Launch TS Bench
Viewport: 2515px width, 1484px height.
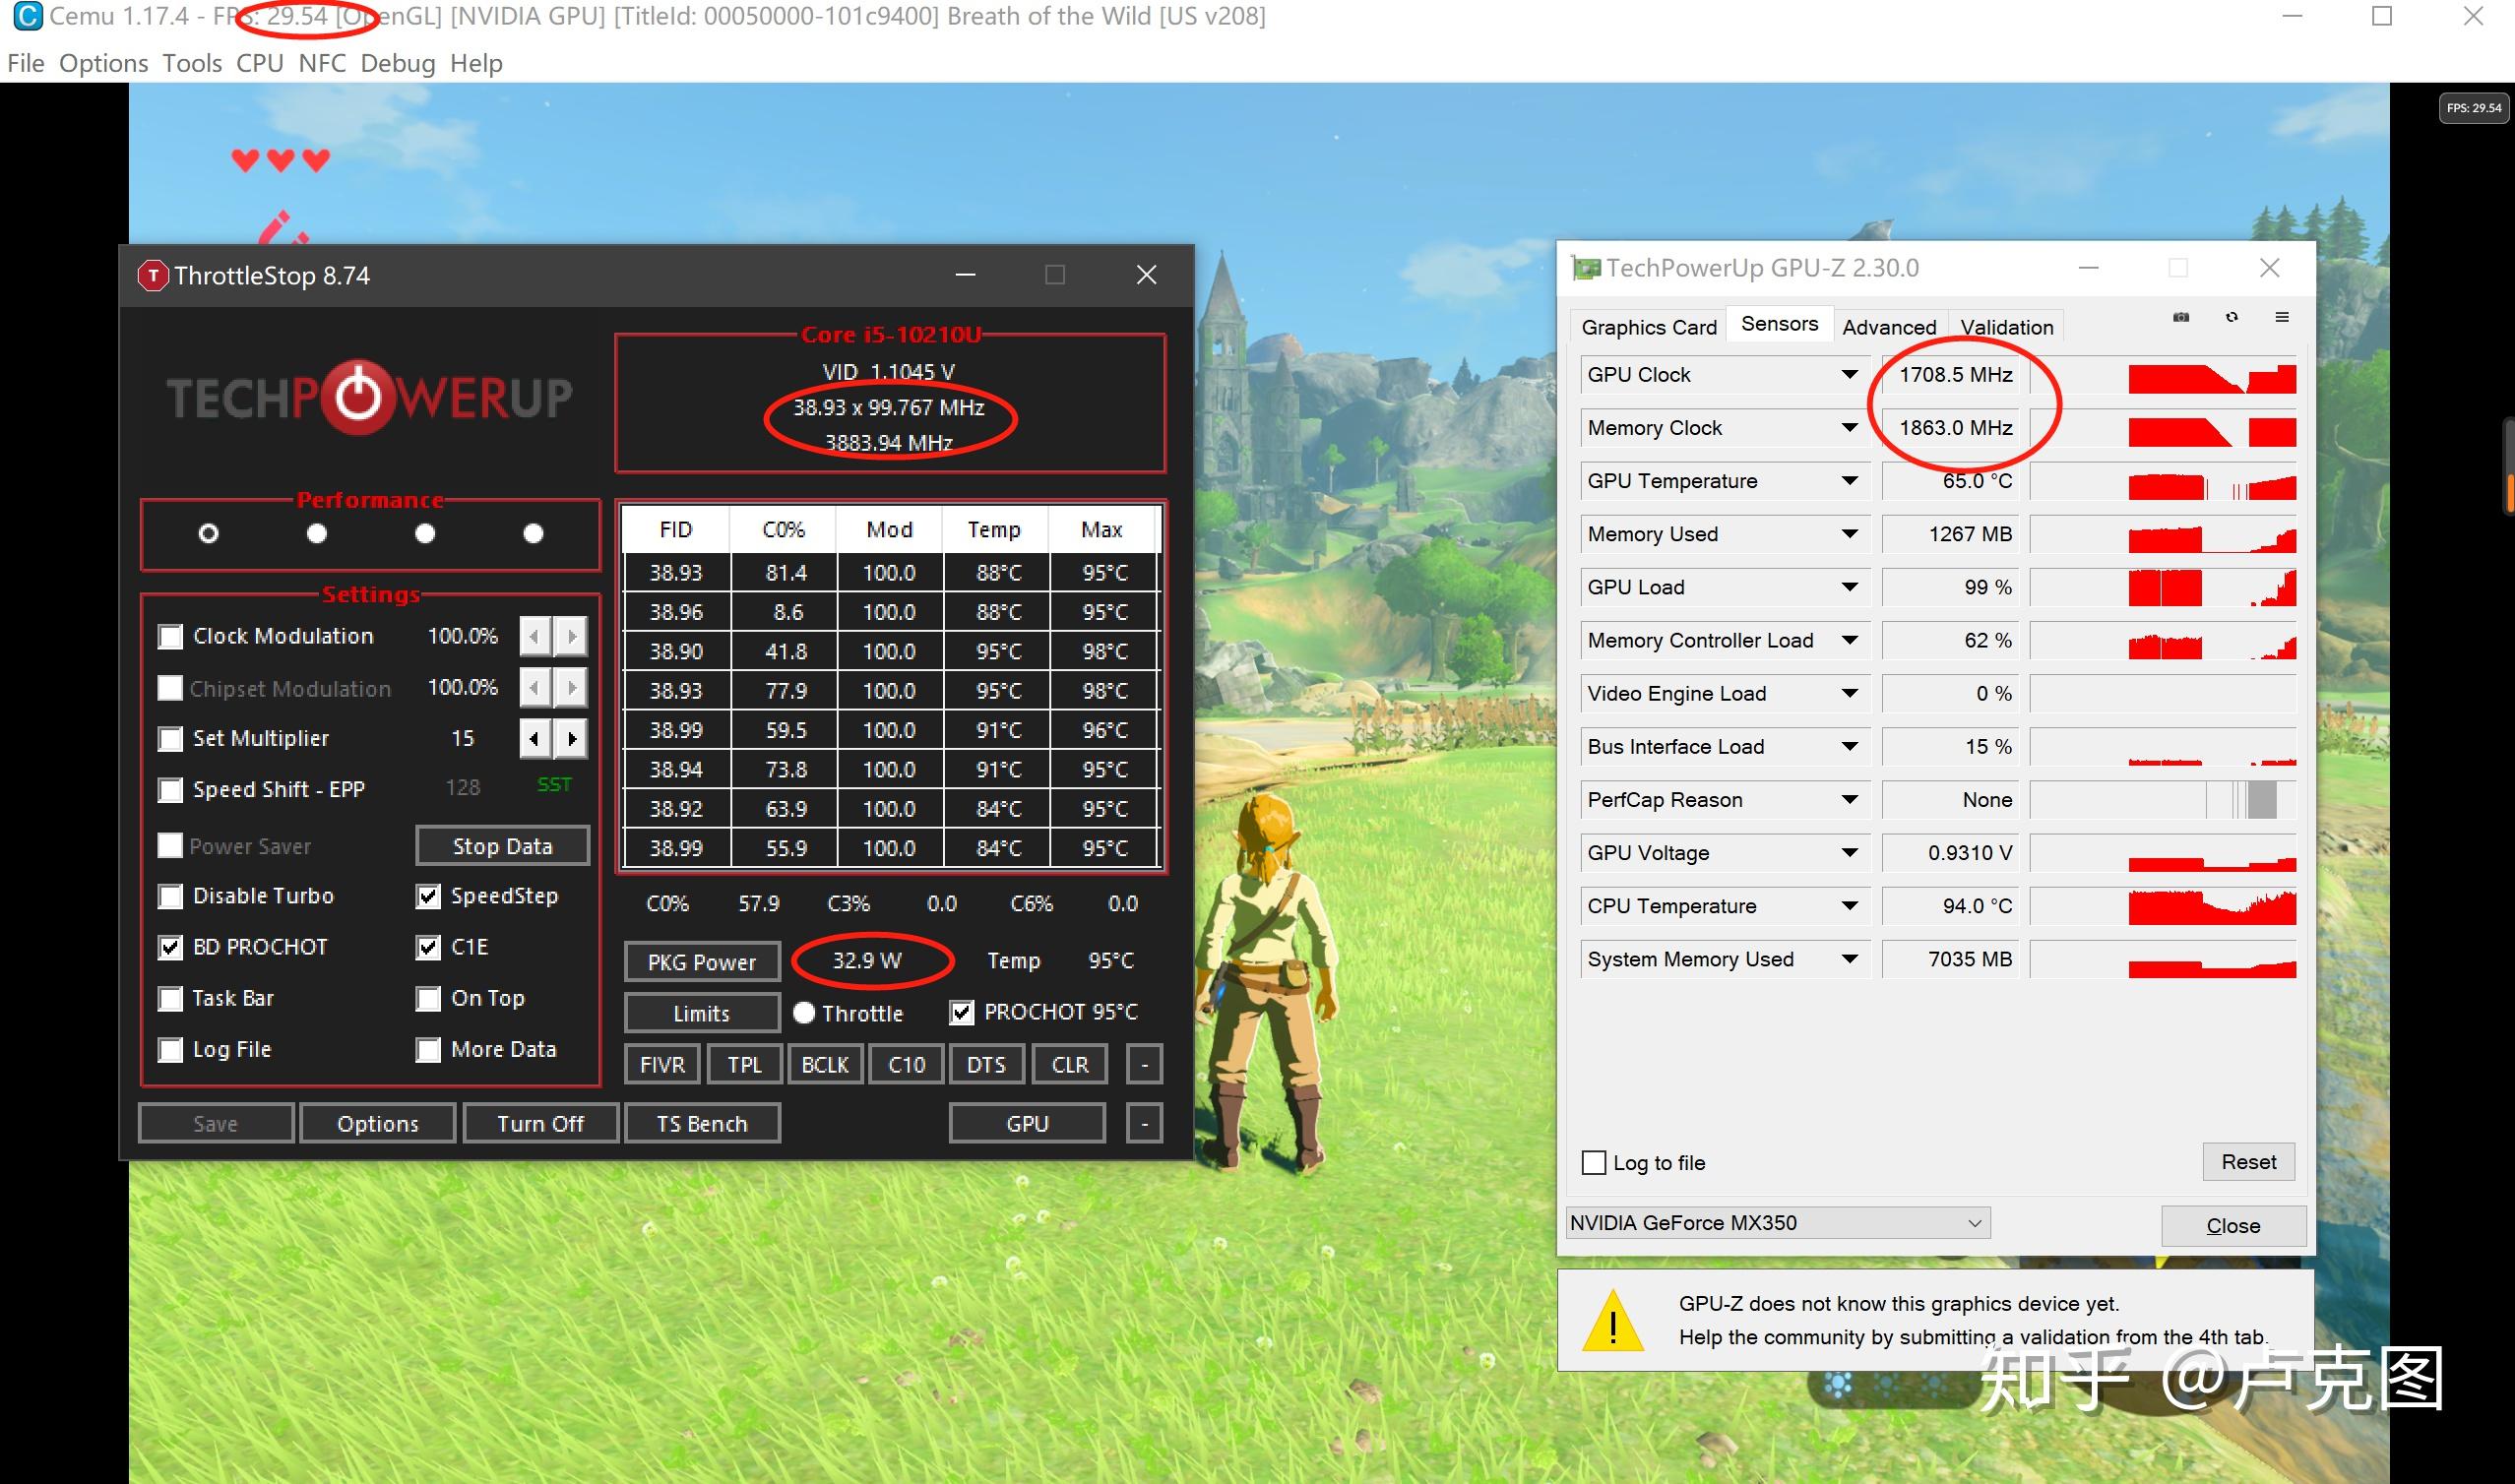click(x=701, y=1123)
